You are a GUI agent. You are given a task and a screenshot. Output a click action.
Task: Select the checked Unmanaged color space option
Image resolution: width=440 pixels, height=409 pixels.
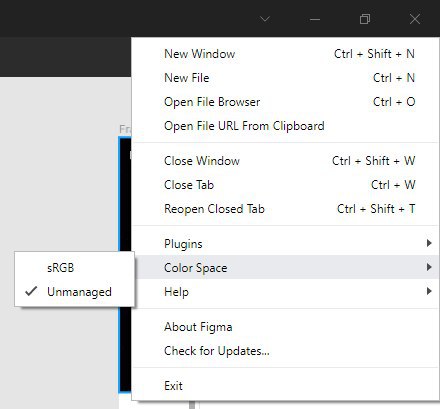[75, 292]
